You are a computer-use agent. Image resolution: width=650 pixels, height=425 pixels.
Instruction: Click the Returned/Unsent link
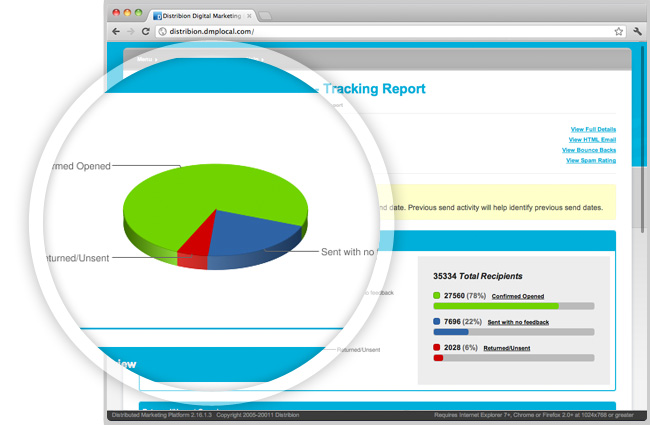coord(507,348)
